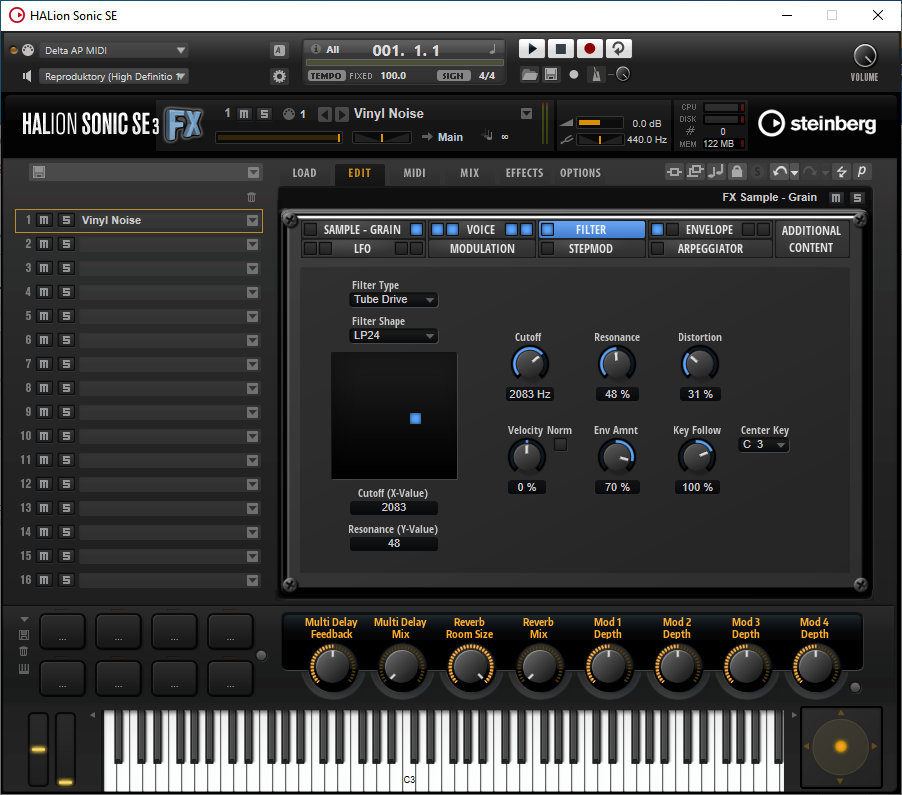Enable the Velocity Norm checkbox
The image size is (902, 795).
point(560,445)
